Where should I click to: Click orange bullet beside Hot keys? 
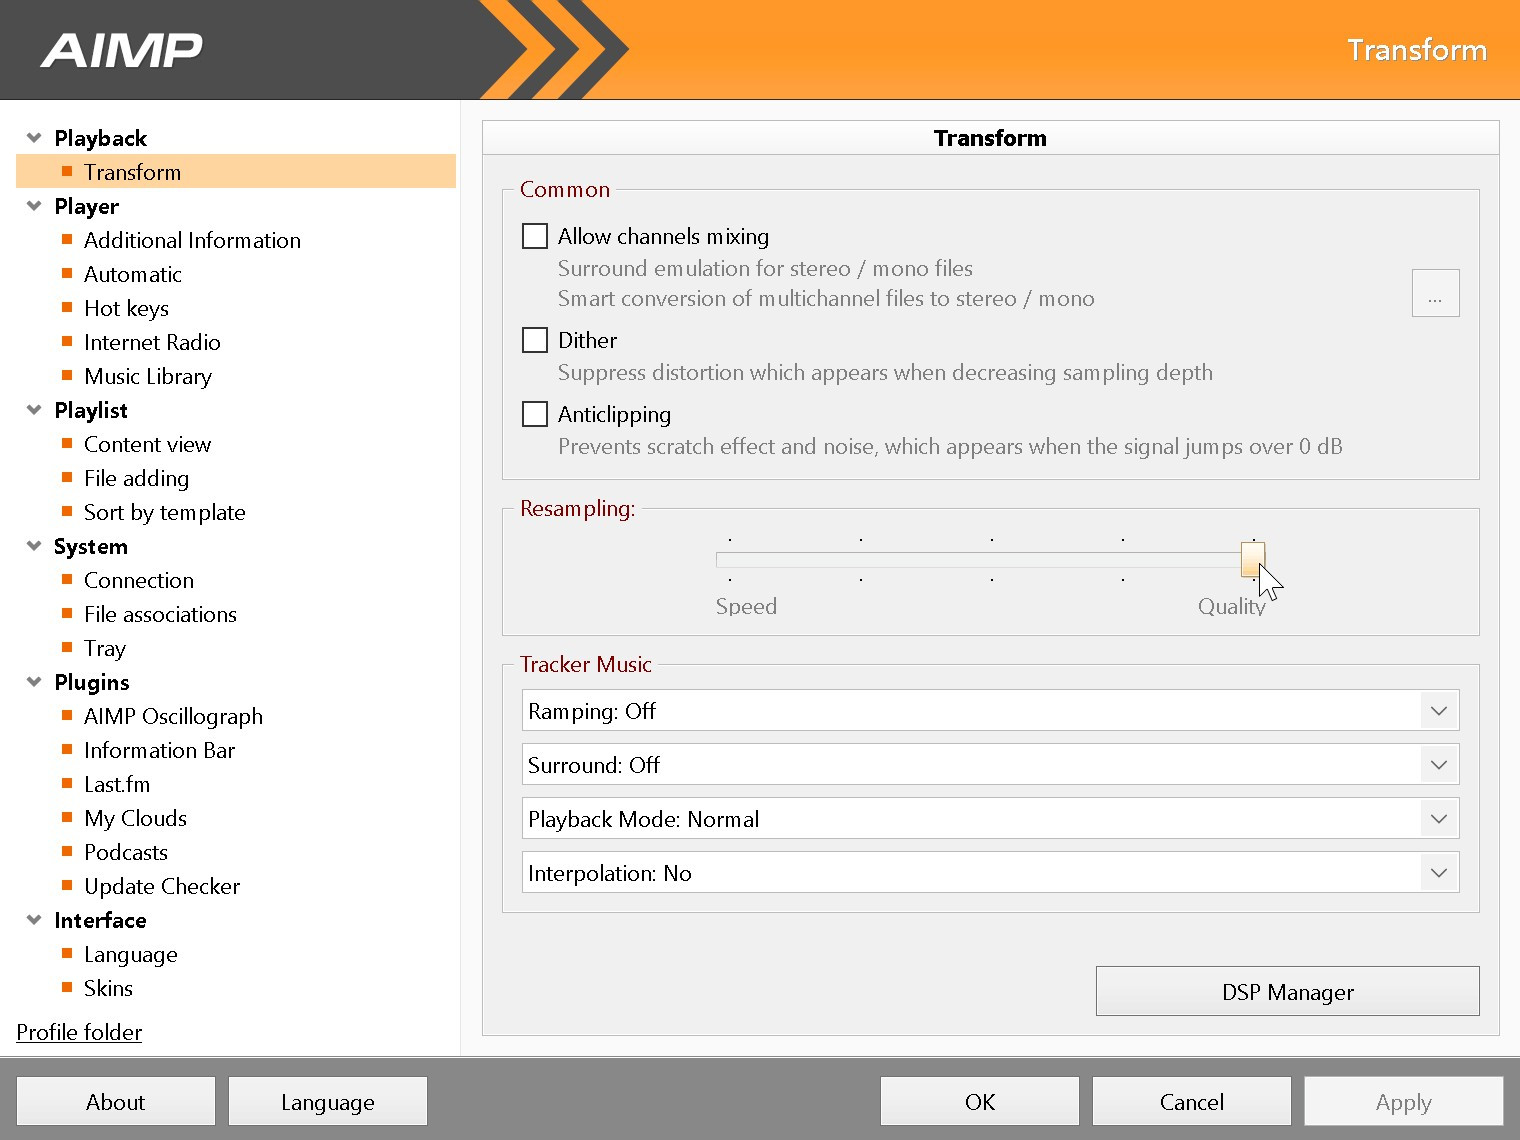click(x=67, y=308)
